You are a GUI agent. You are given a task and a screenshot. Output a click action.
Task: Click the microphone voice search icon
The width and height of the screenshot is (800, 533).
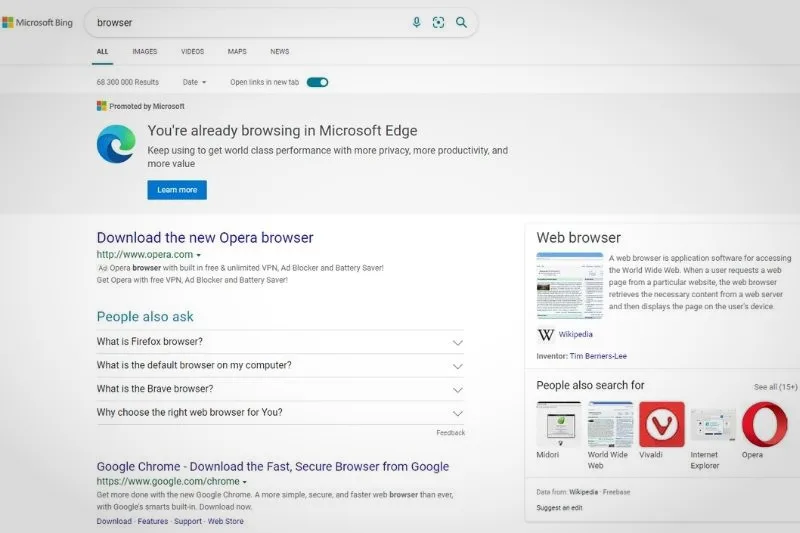coord(416,22)
